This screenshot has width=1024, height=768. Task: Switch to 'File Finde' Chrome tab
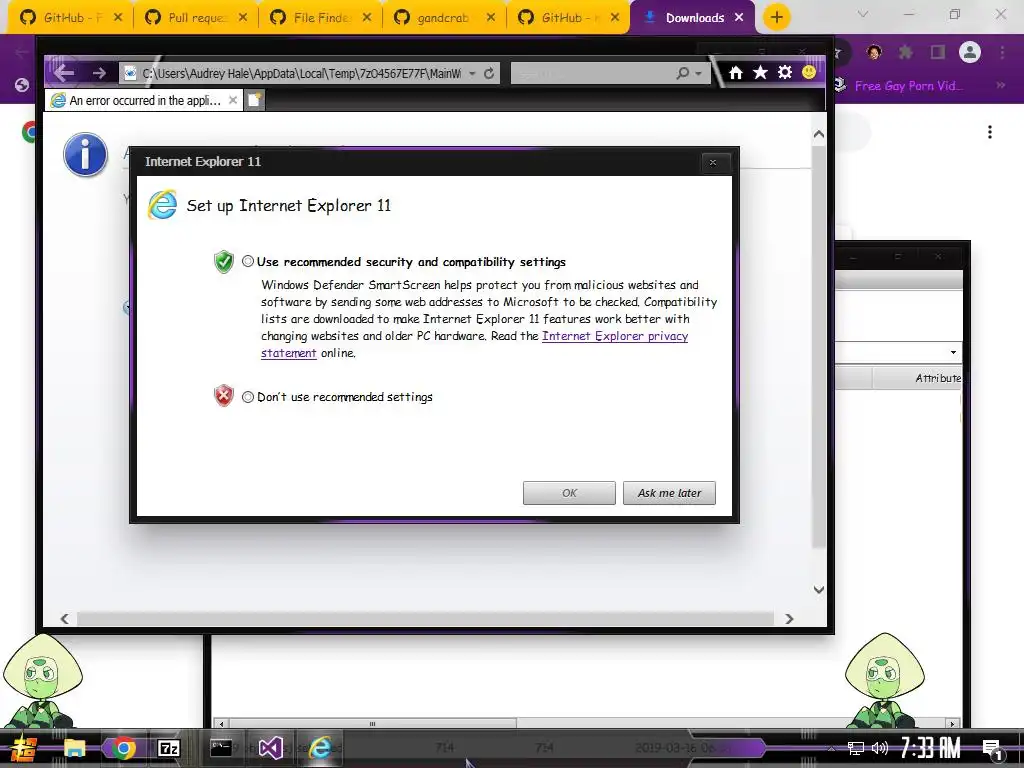click(320, 18)
